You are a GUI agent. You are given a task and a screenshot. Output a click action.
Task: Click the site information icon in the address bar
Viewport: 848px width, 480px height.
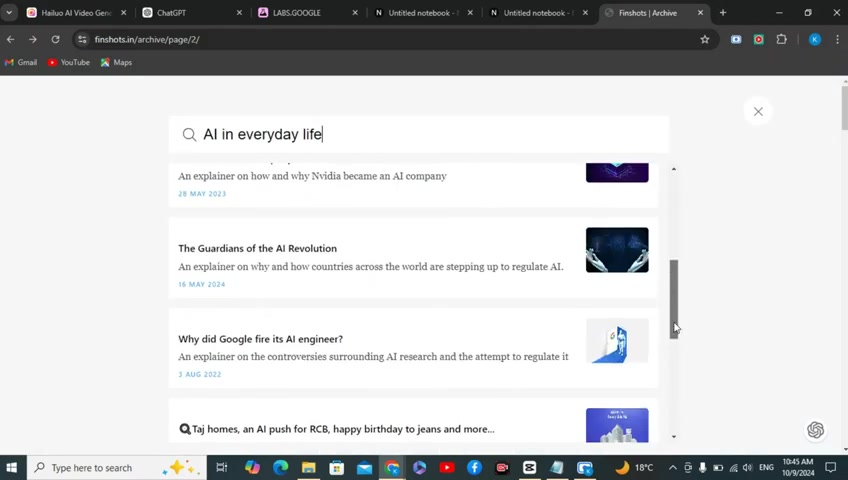click(82, 39)
